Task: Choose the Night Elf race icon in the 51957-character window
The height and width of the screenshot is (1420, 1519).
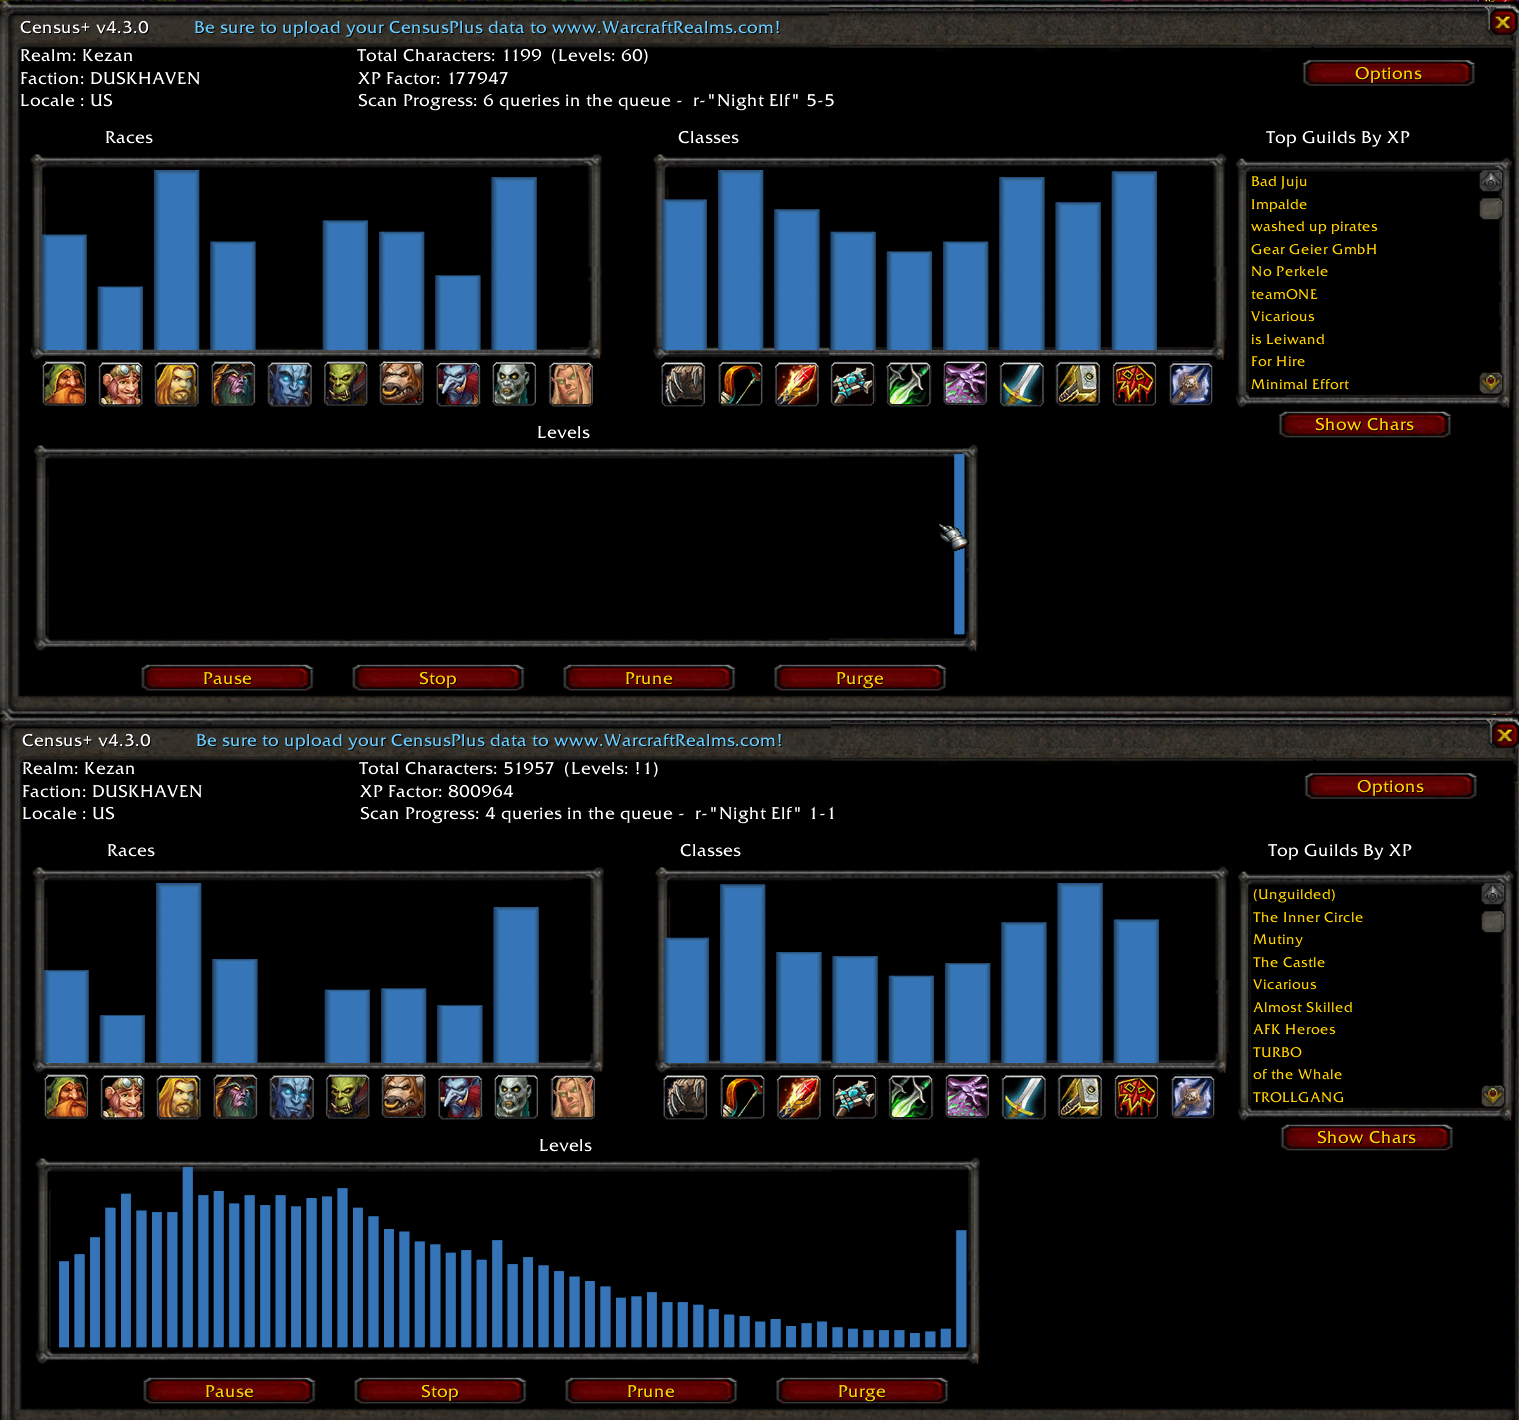Action: tap(235, 1097)
